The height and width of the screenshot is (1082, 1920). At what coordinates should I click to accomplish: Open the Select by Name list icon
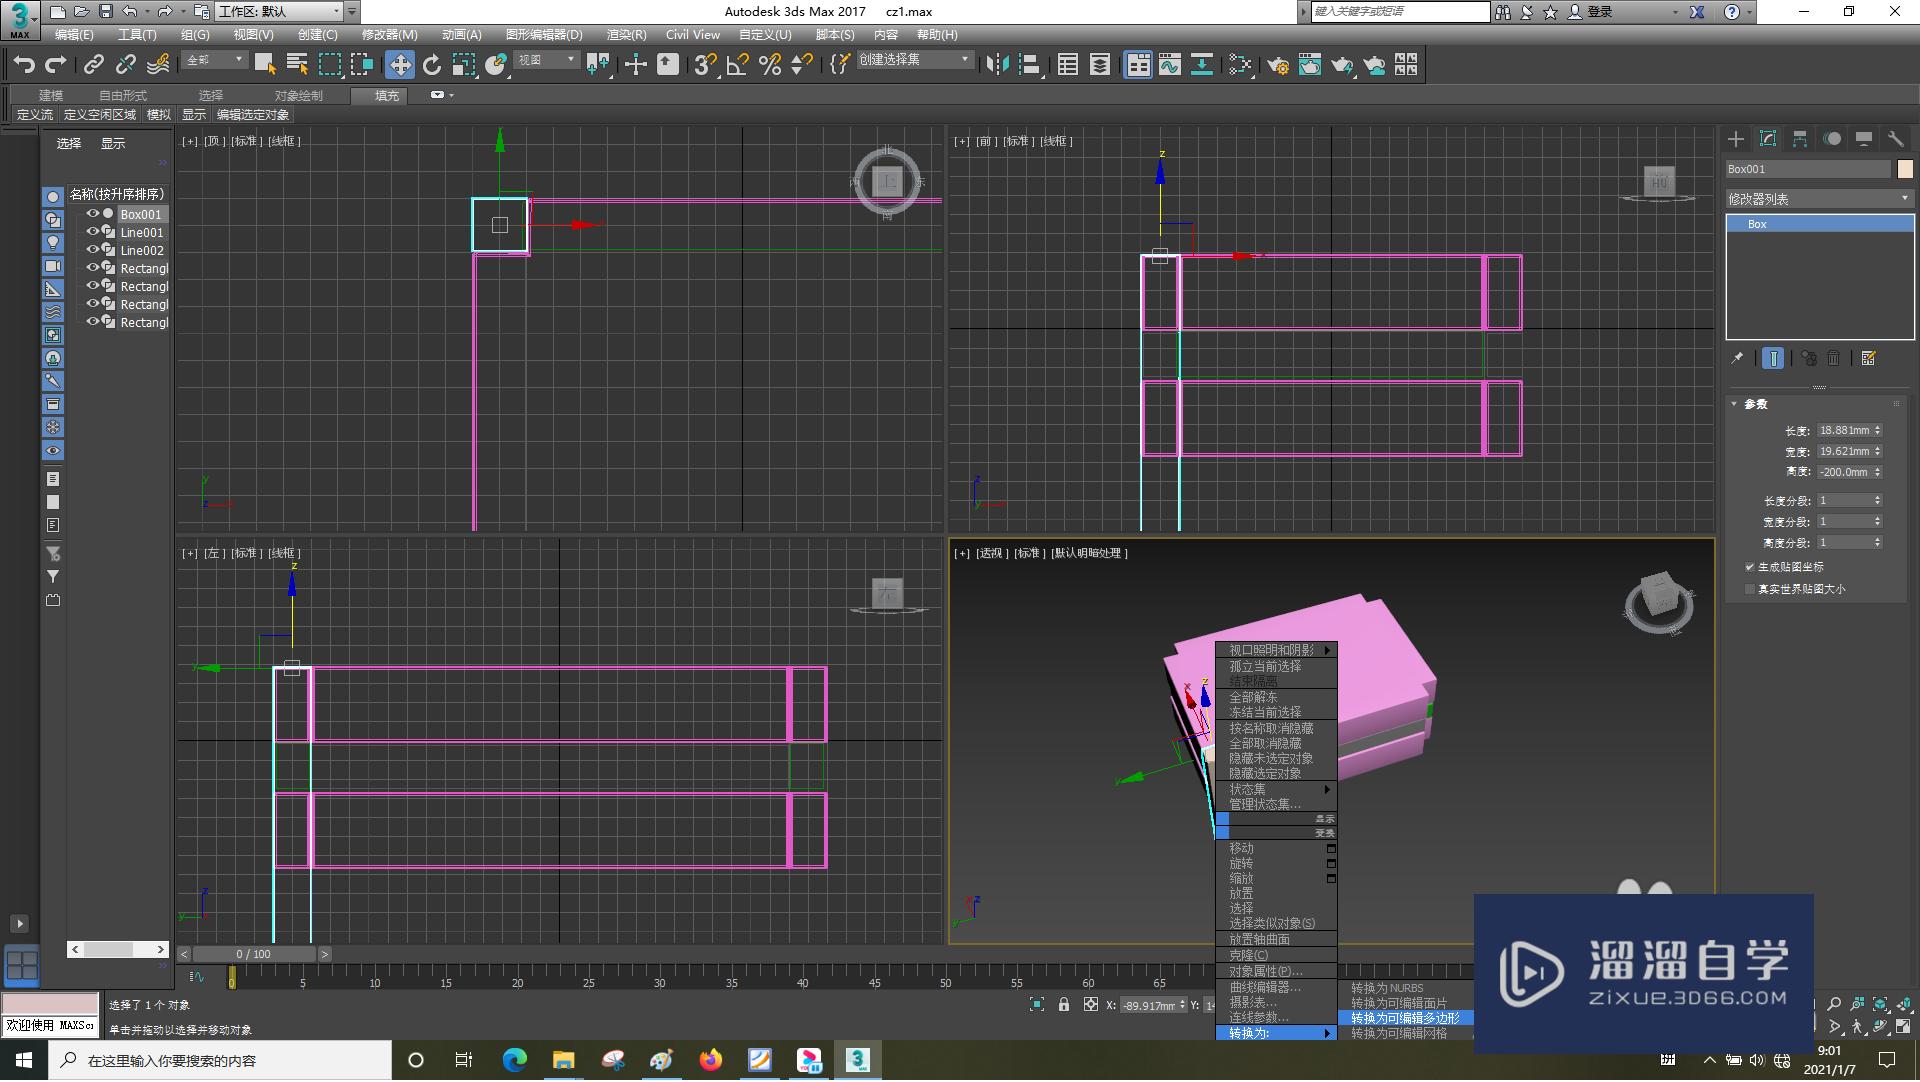tap(297, 65)
